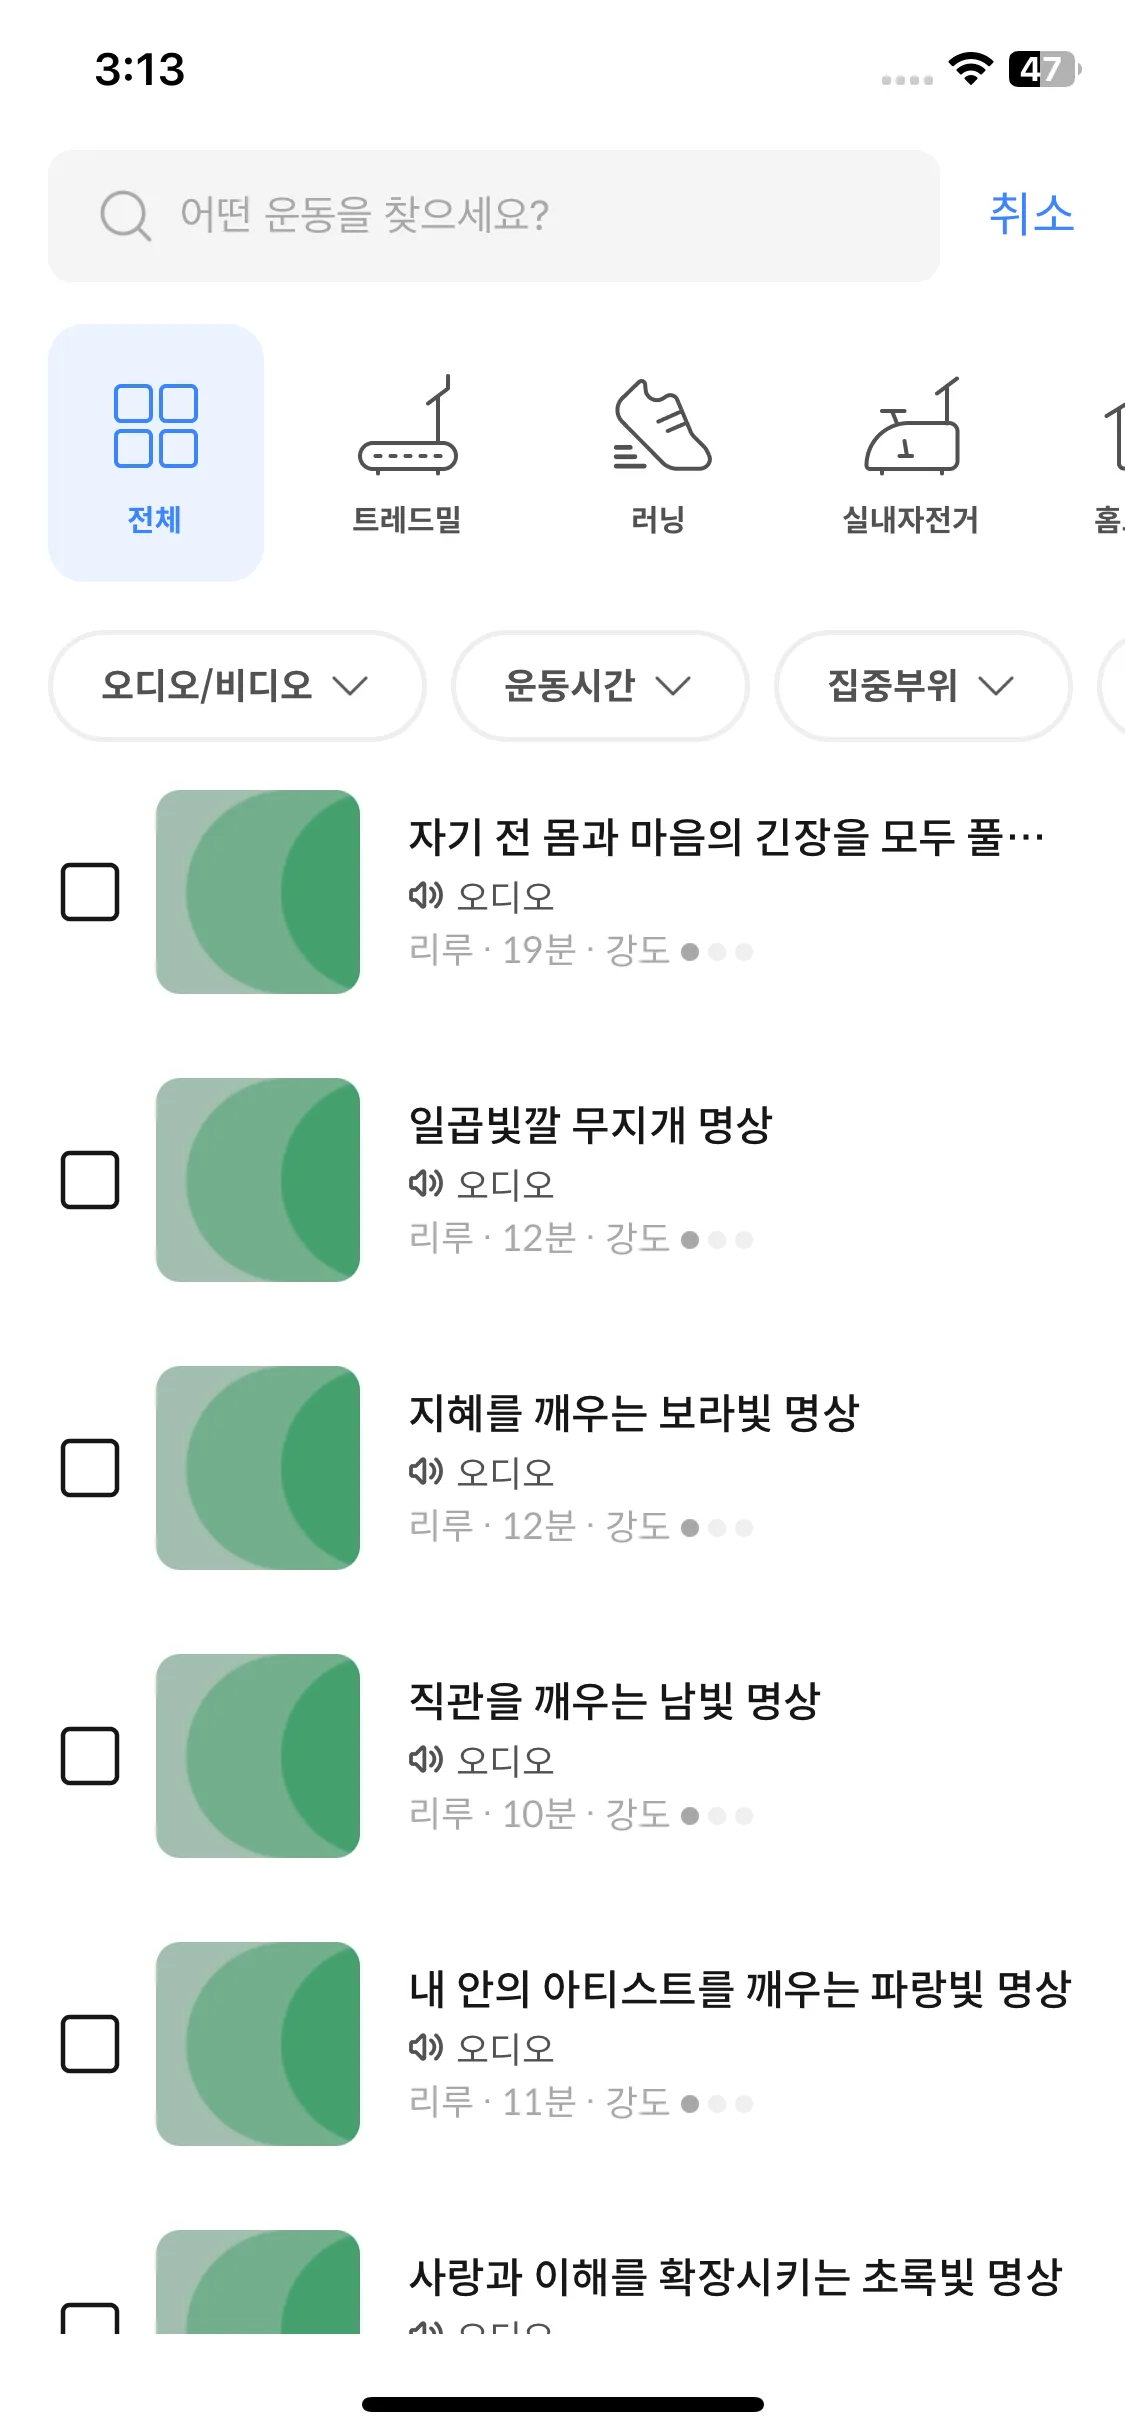
Task: Tap green thumbnail of 직관을 깨우는 남빛 명상
Action: click(x=258, y=1756)
